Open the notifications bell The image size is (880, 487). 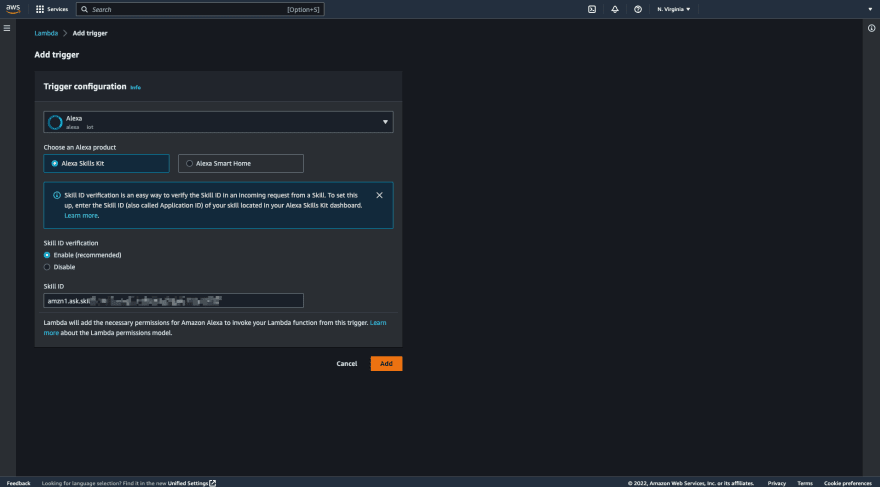click(615, 9)
